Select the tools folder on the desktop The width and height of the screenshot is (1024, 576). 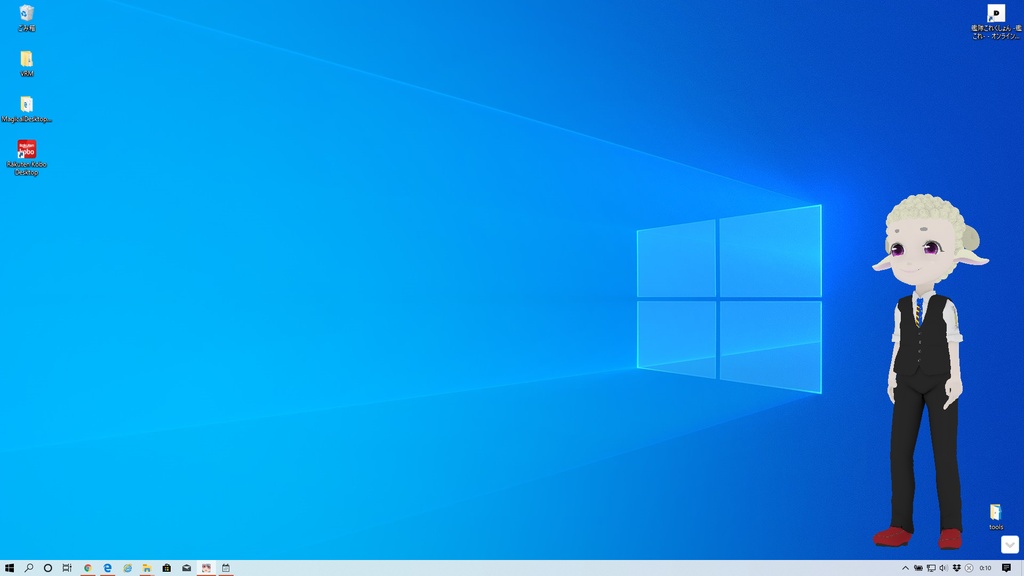tap(995, 517)
